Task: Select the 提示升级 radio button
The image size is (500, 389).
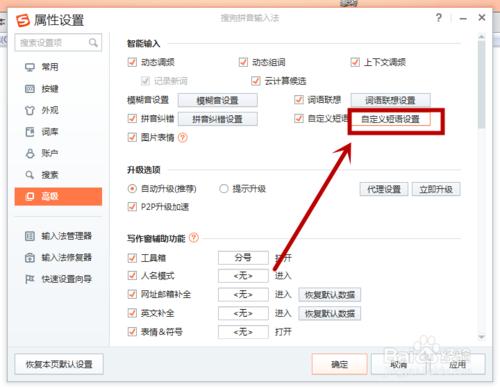Action: tap(223, 189)
